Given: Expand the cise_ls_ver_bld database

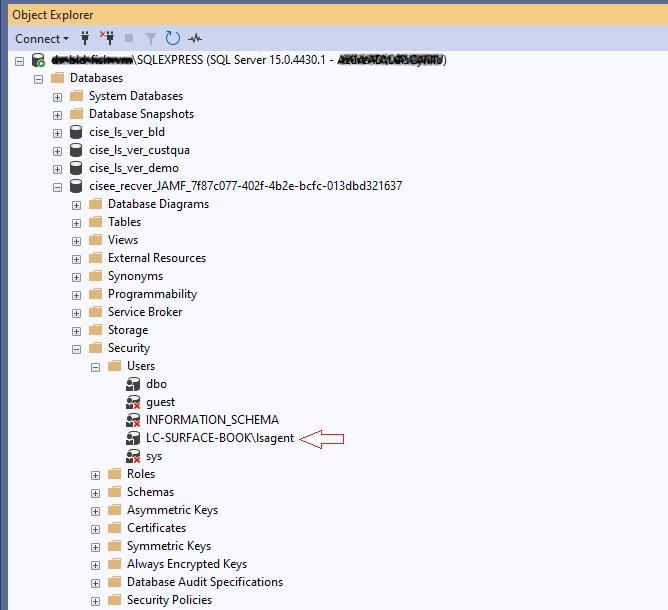Looking at the screenshot, I should [x=58, y=133].
